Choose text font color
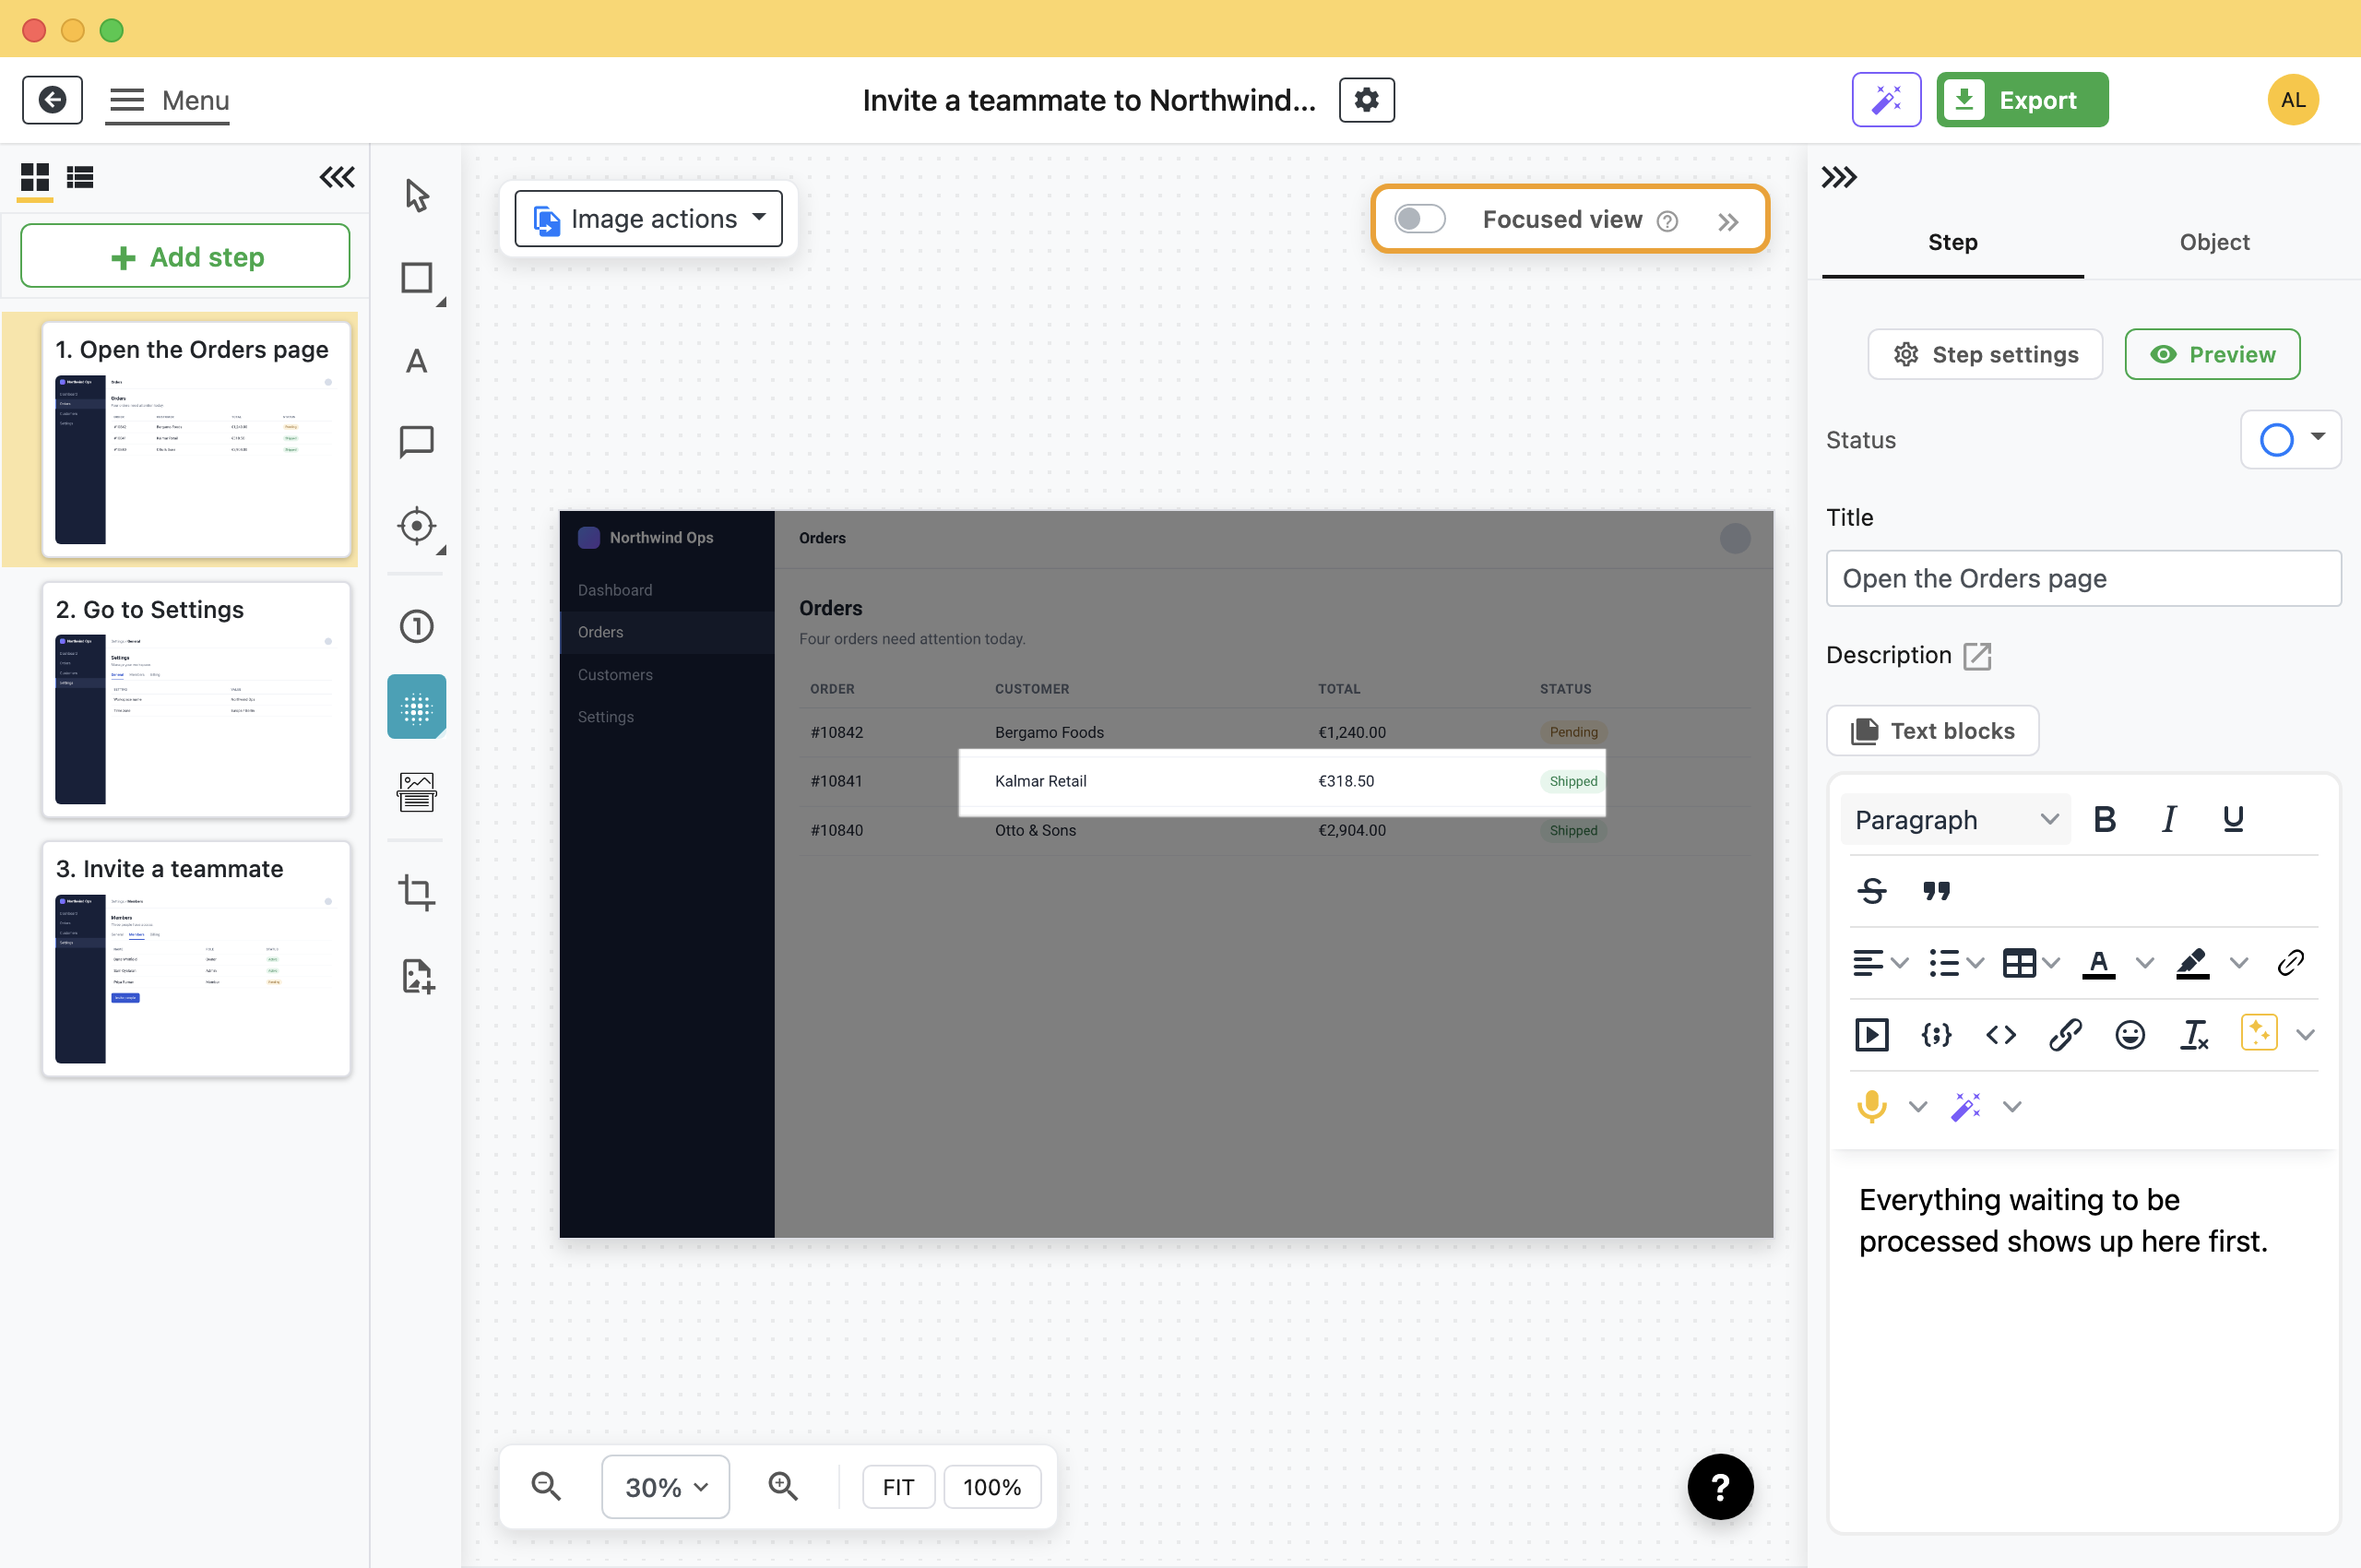 tap(2098, 963)
